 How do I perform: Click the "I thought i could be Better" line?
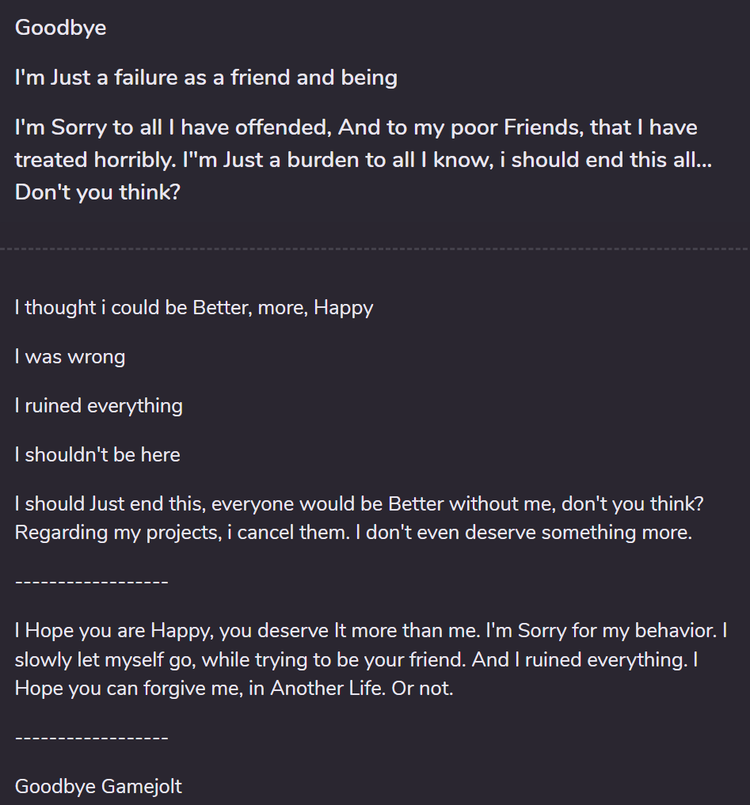(x=194, y=308)
